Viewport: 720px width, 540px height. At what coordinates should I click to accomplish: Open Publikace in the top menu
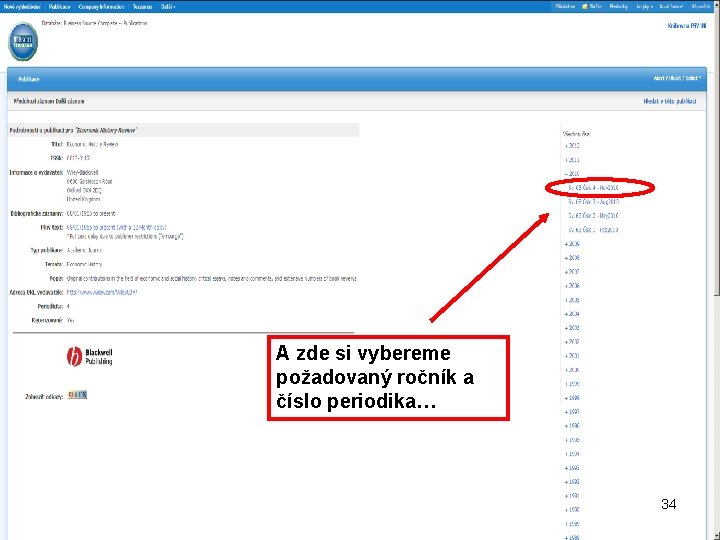[x=60, y=6]
